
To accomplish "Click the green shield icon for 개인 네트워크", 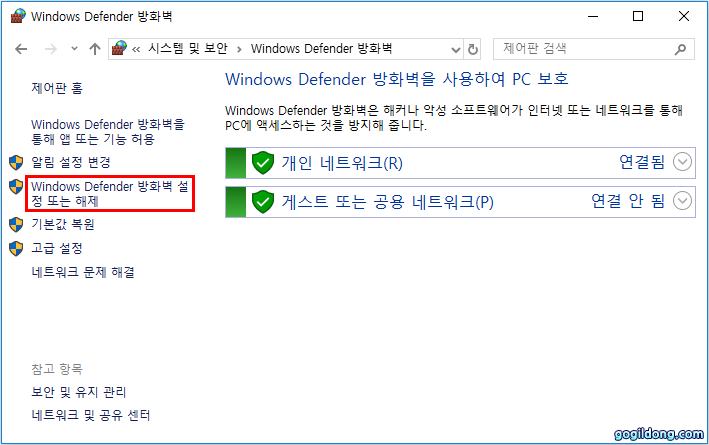I will [x=263, y=163].
